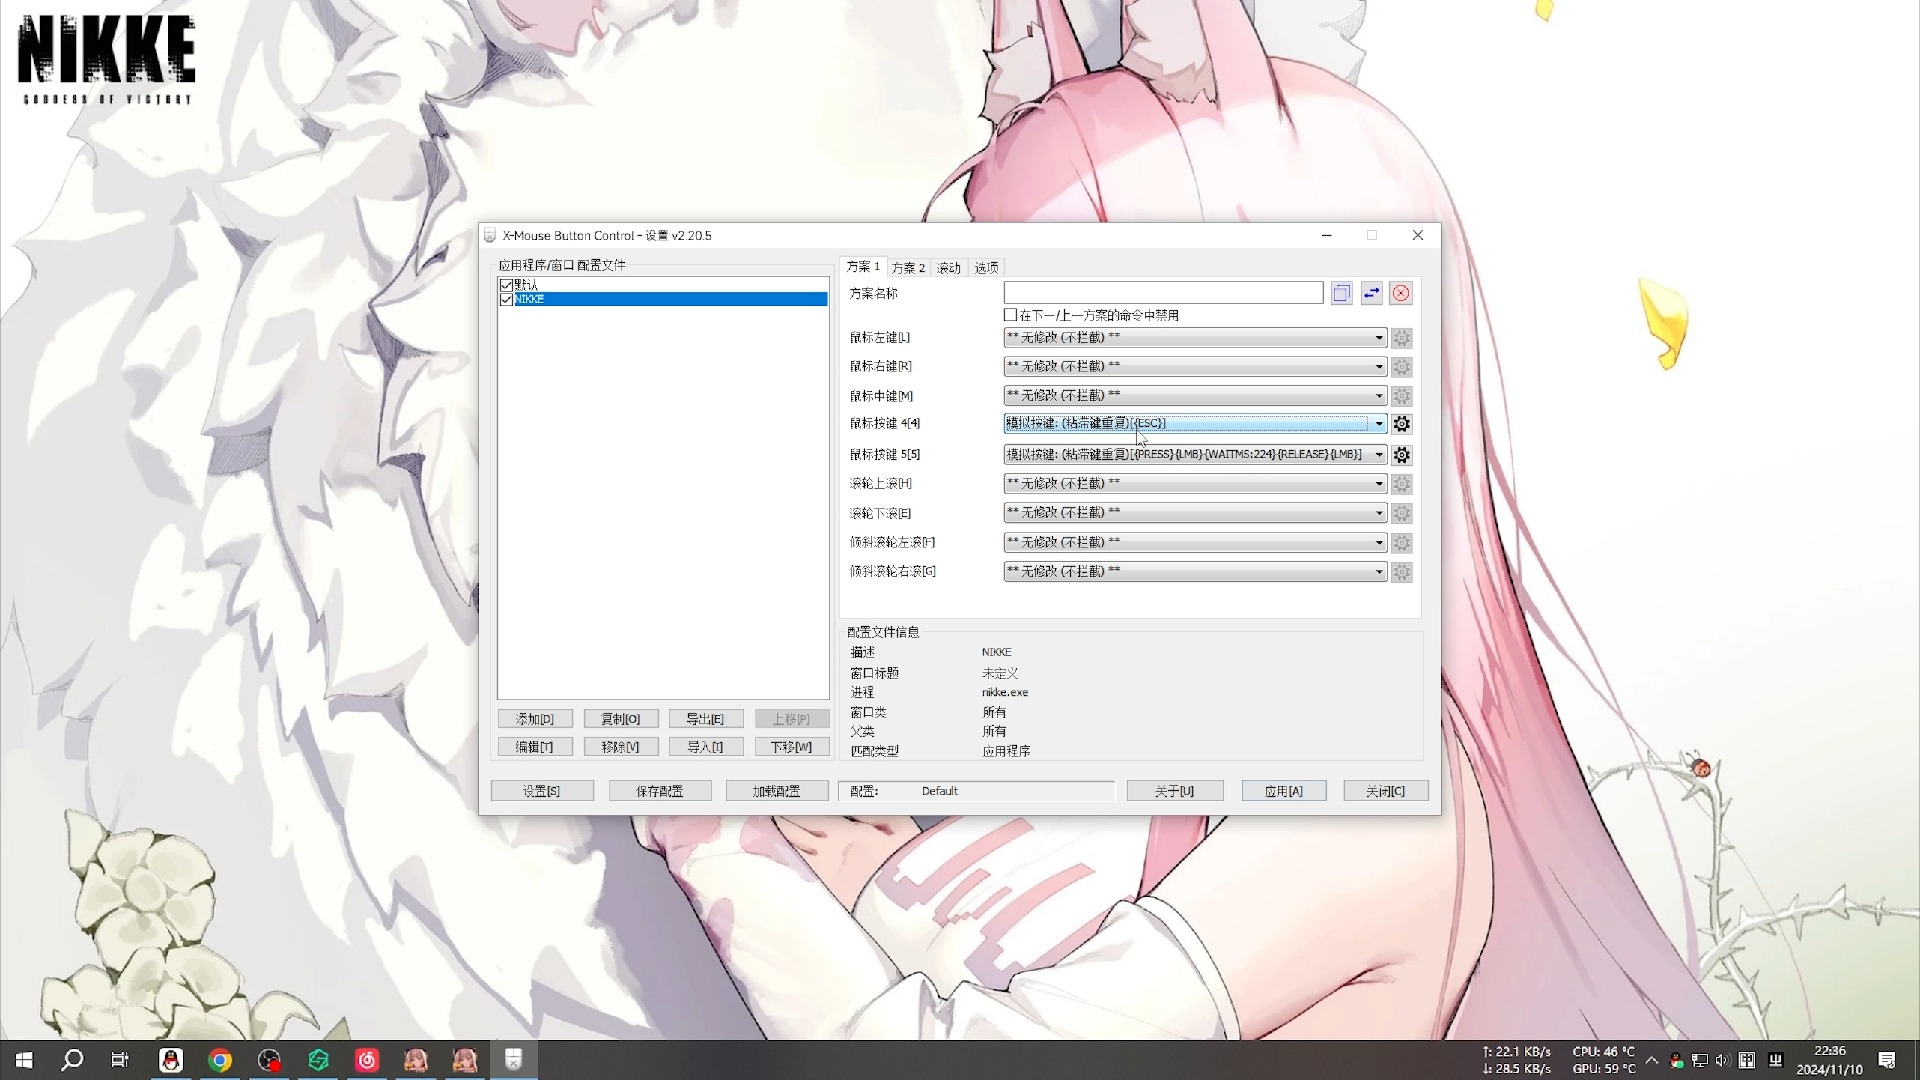1920x1080 pixels.
Task: Open the 鼠标右键[R] action dropdown
Action: [1195, 367]
